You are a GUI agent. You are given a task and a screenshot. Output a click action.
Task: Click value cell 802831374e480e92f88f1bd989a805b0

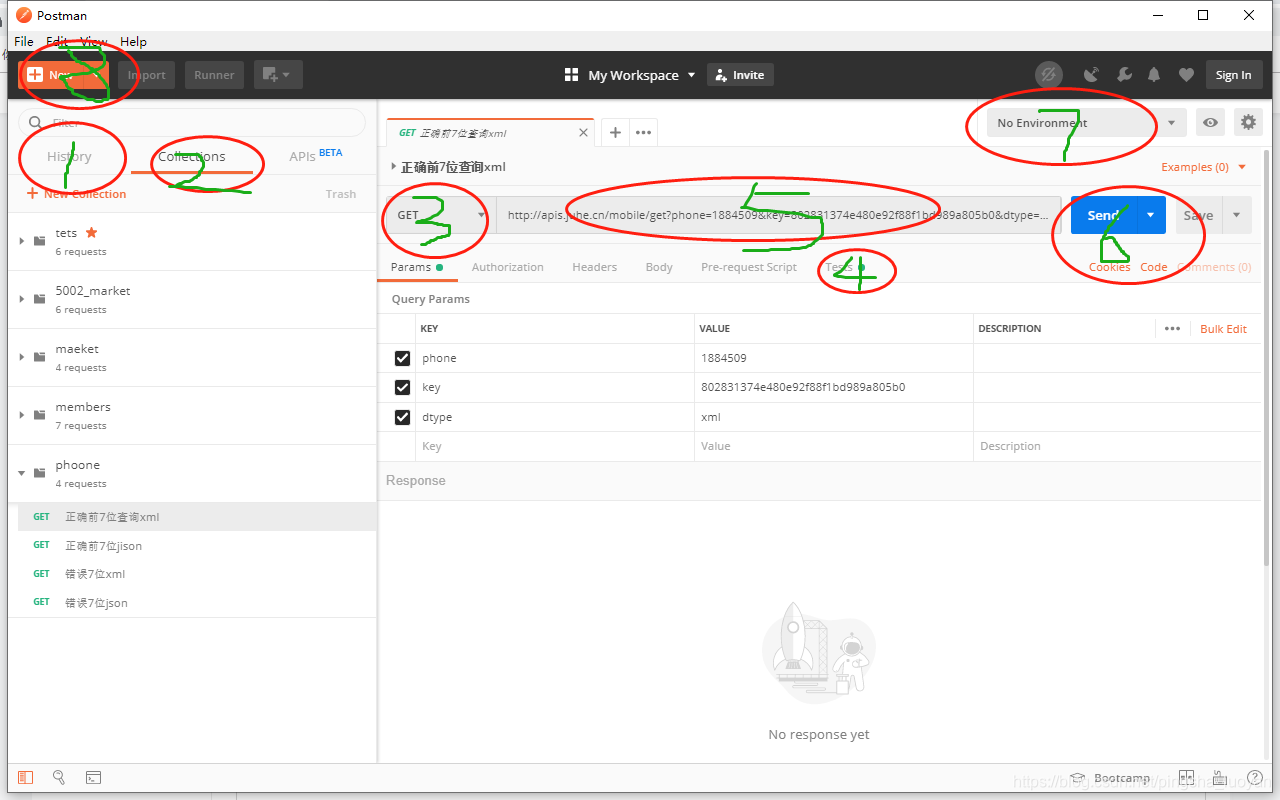834,387
